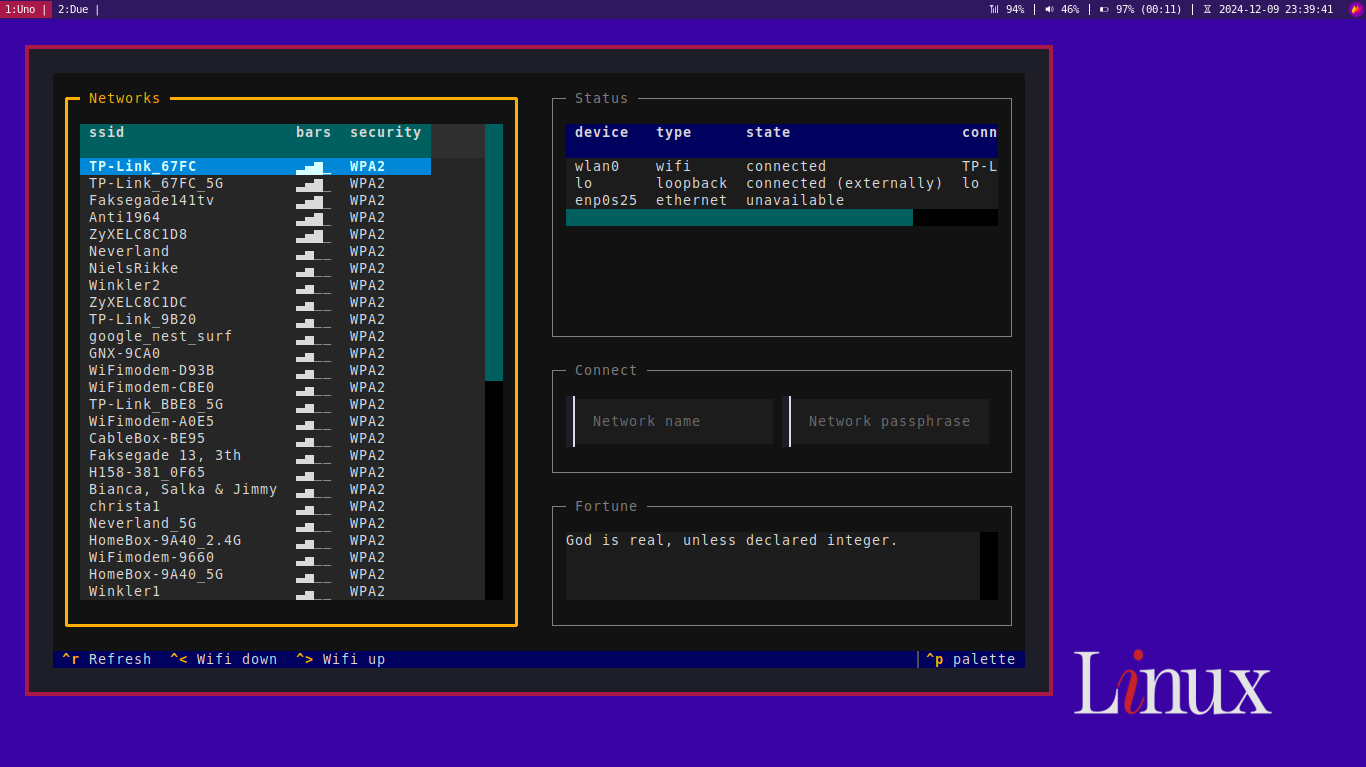This screenshot has height=767, width=1366.
Task: Click the battery icon in top bar
Action: 1104,9
